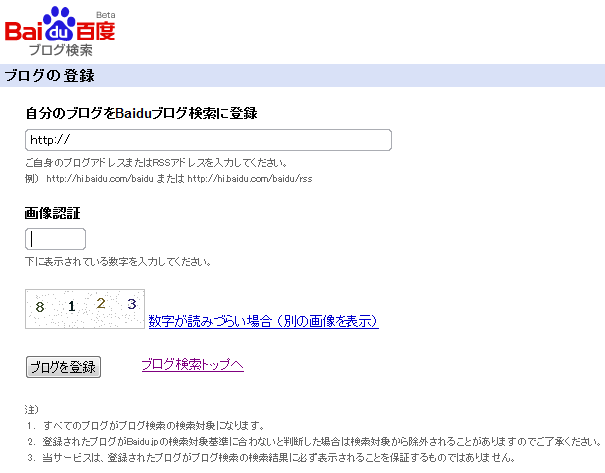Focus the blog URL input field
This screenshot has height=473, width=605.
[208, 140]
